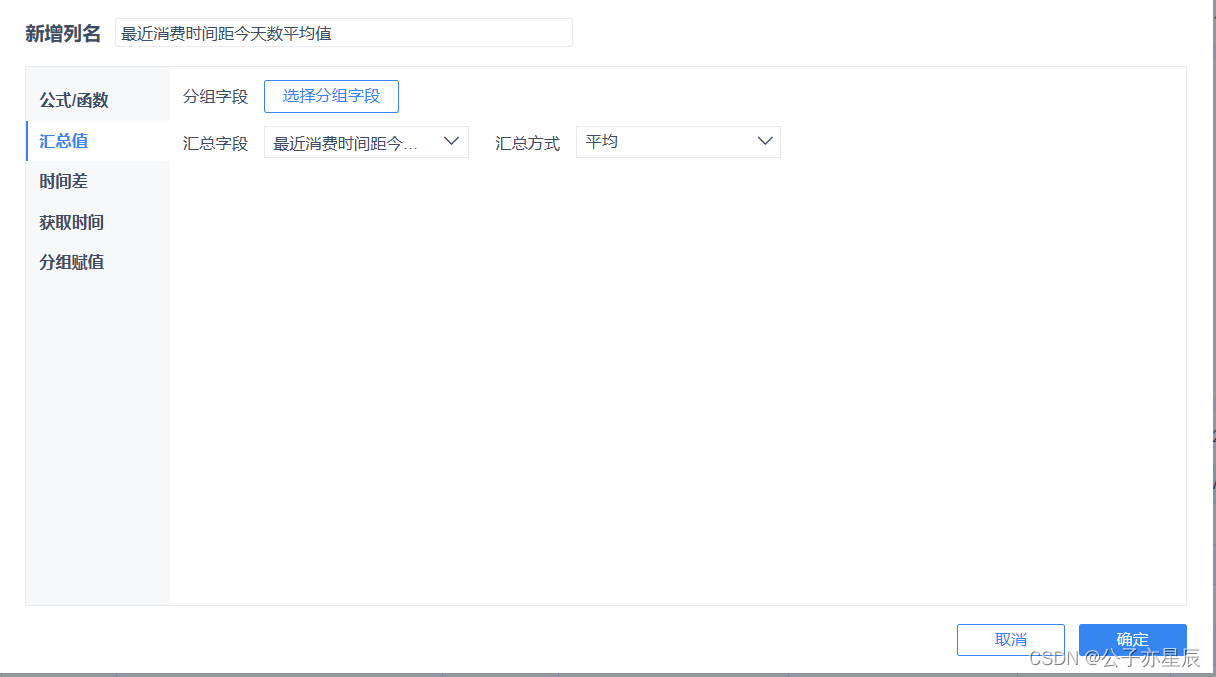The image size is (1216, 677).
Task: Switch to the 公式/函数 tab
Action: coord(72,99)
